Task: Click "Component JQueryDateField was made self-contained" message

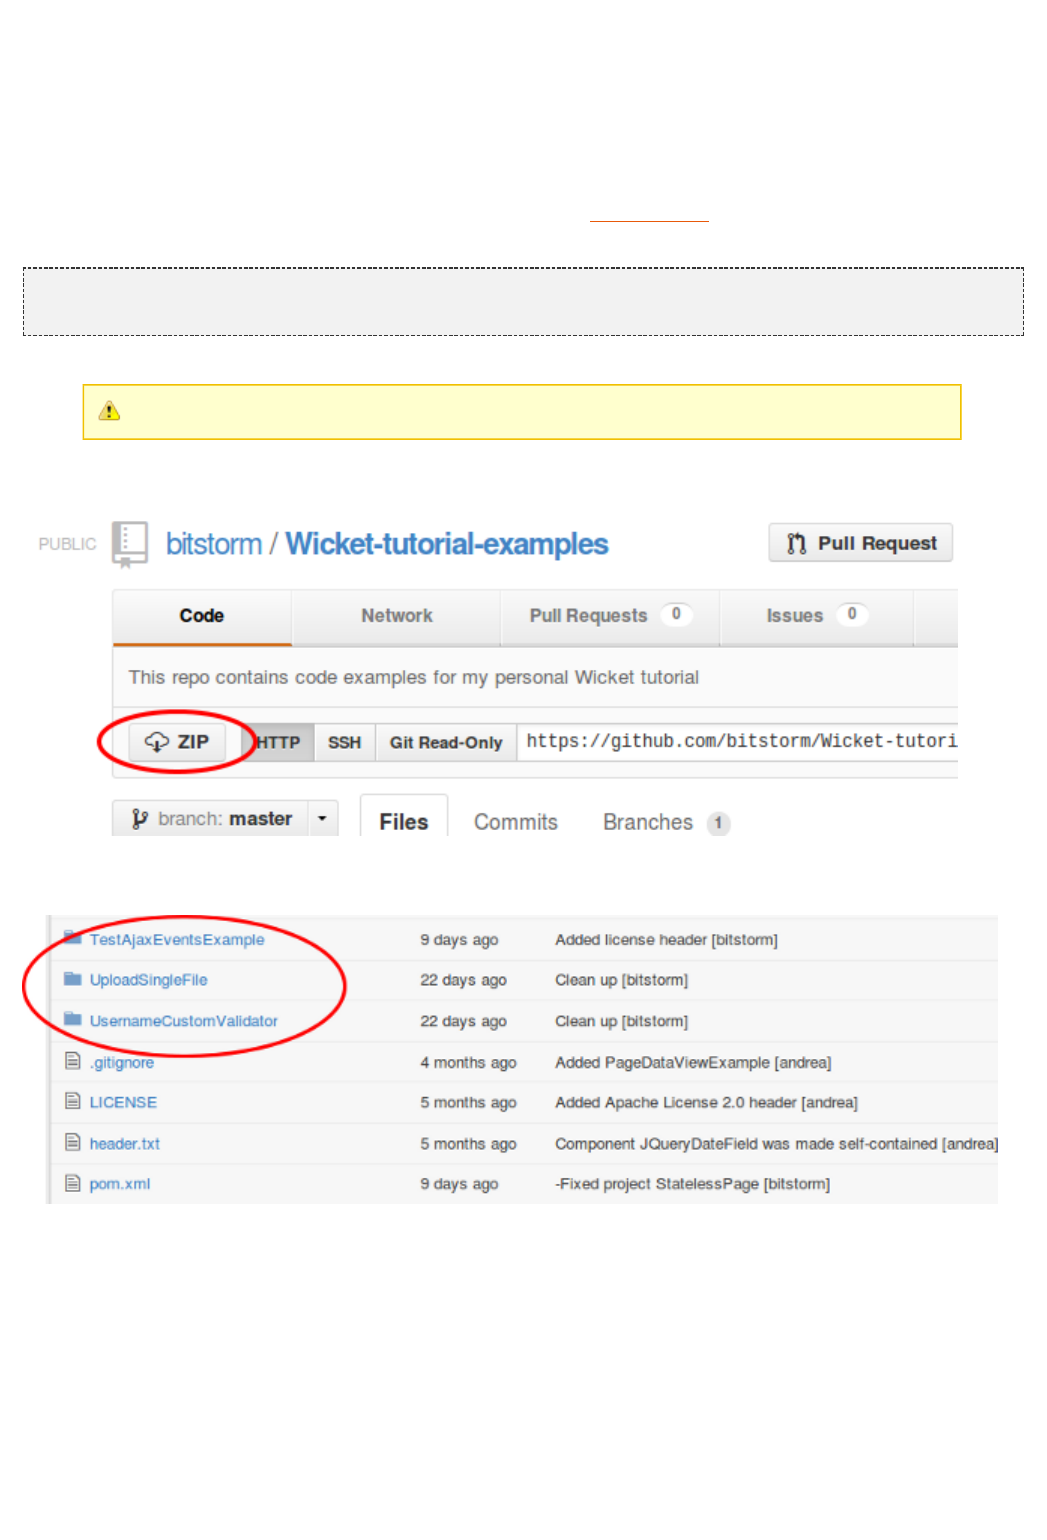Action: [776, 1144]
